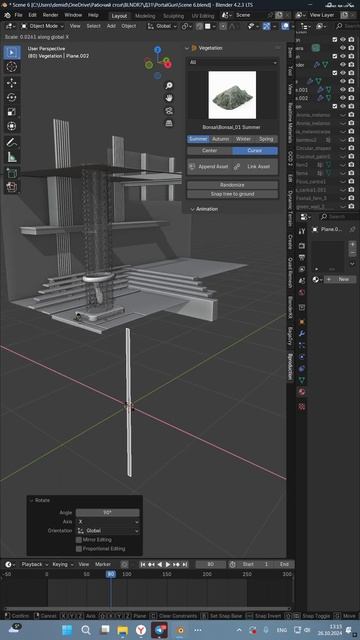Screen dimensions: 360x640
Task: Open the Rotate panel Orientation dropdown
Action: pyautogui.click(x=108, y=531)
